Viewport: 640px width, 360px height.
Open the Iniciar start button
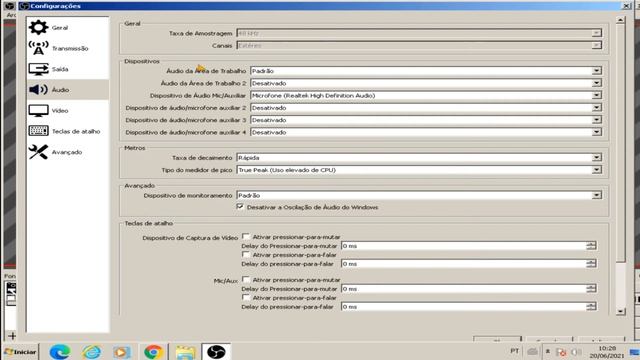(20, 352)
